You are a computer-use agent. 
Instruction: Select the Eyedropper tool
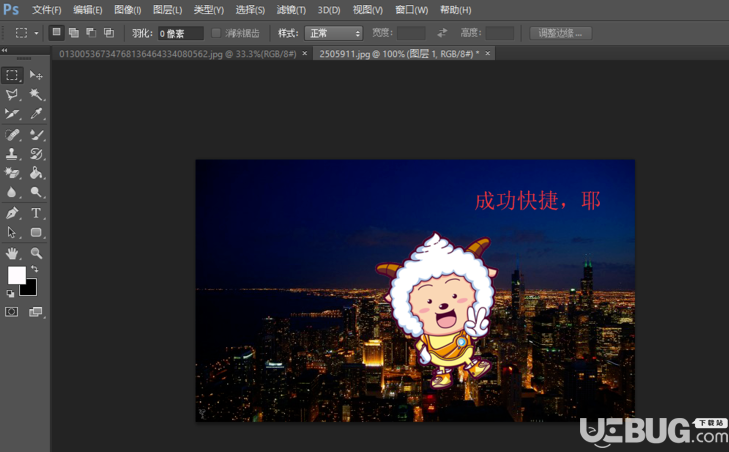click(x=36, y=113)
